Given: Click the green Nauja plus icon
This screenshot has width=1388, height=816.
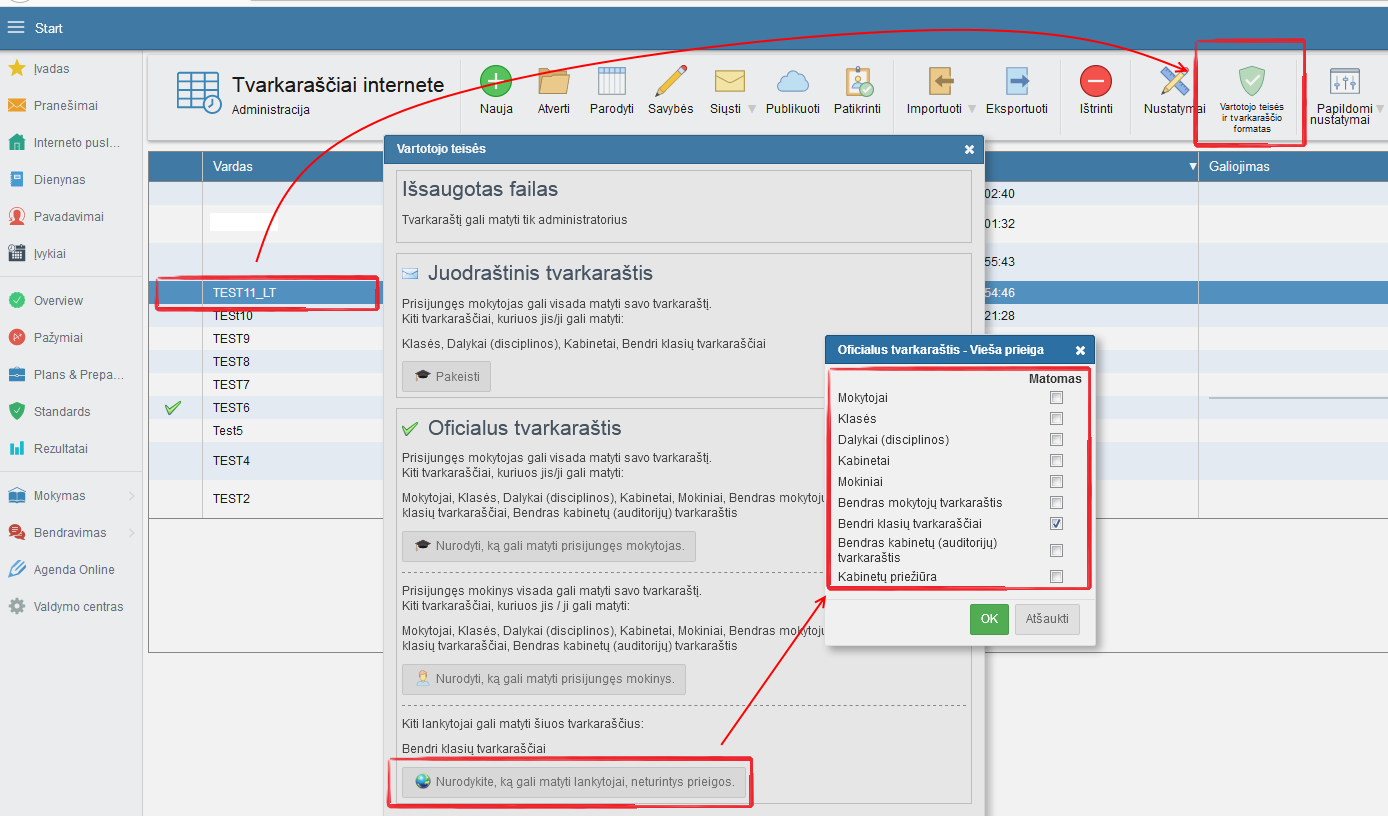Looking at the screenshot, I should pos(495,82).
